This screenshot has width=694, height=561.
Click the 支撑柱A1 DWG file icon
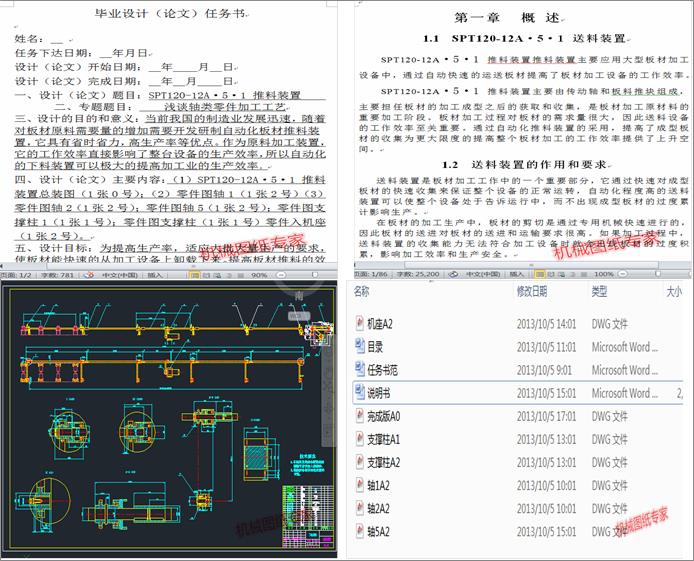[359, 439]
